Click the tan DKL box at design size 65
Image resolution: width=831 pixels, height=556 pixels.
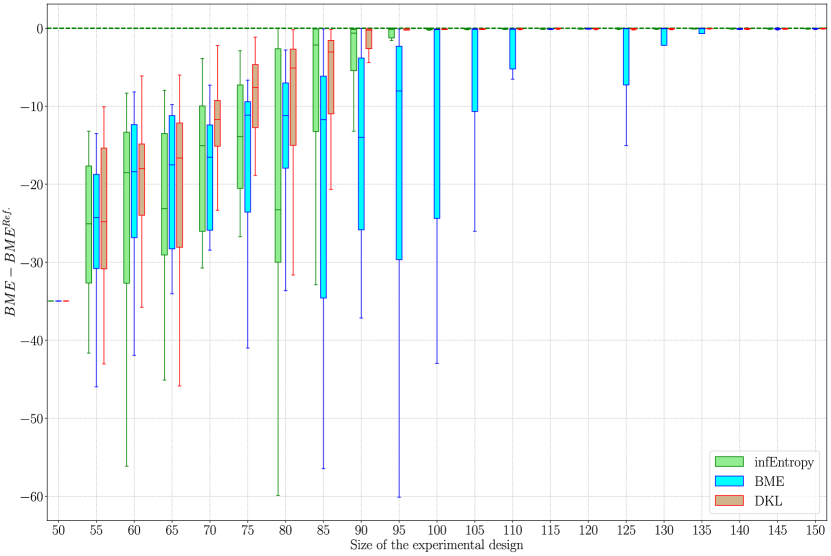pos(180,185)
